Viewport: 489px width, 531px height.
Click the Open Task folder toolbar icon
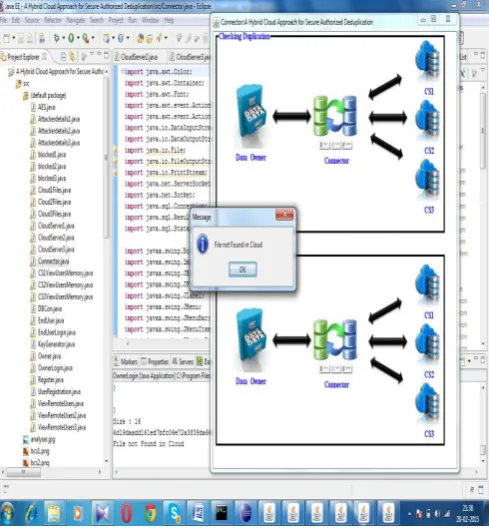click(x=149, y=38)
